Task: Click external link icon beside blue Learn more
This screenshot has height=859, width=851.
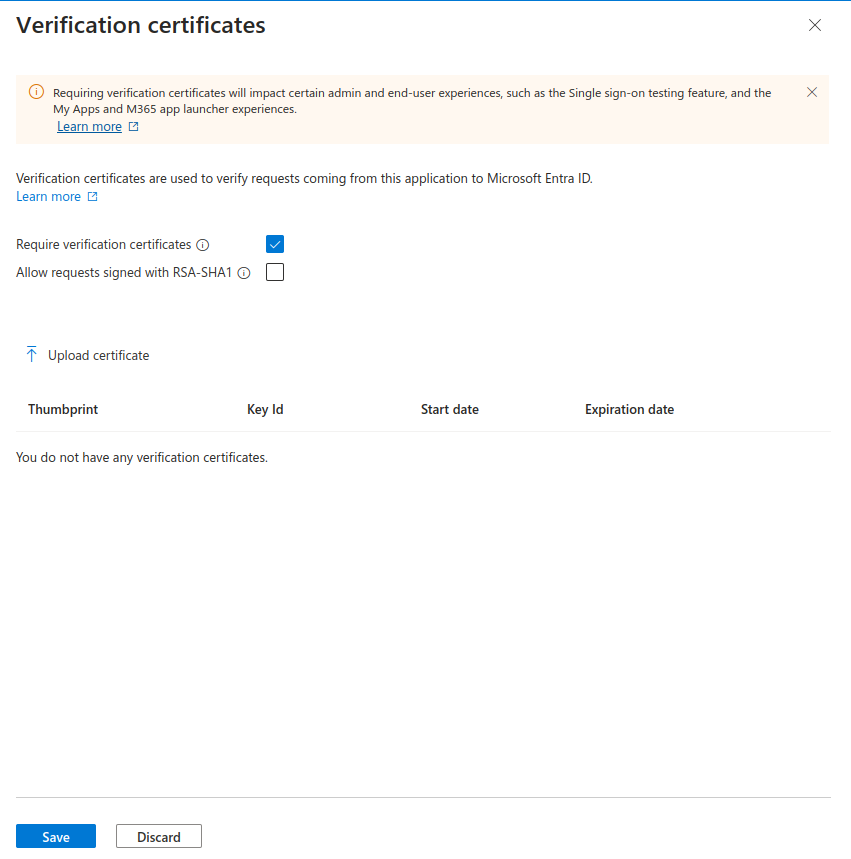Action: (x=93, y=197)
